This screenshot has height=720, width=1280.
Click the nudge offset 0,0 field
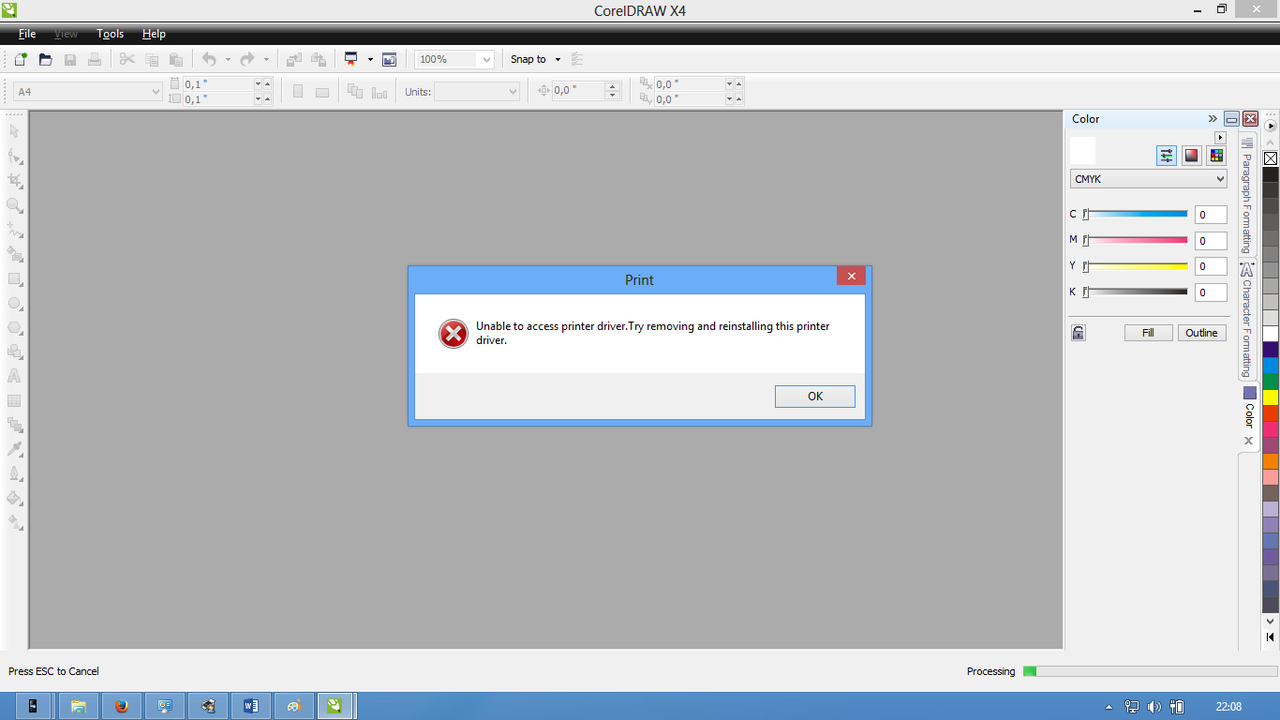point(579,91)
